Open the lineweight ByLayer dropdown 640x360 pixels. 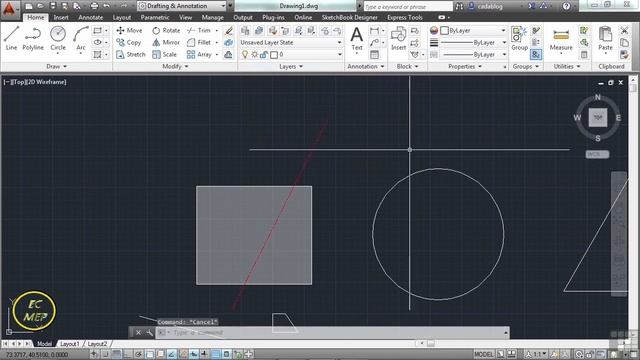[473, 42]
